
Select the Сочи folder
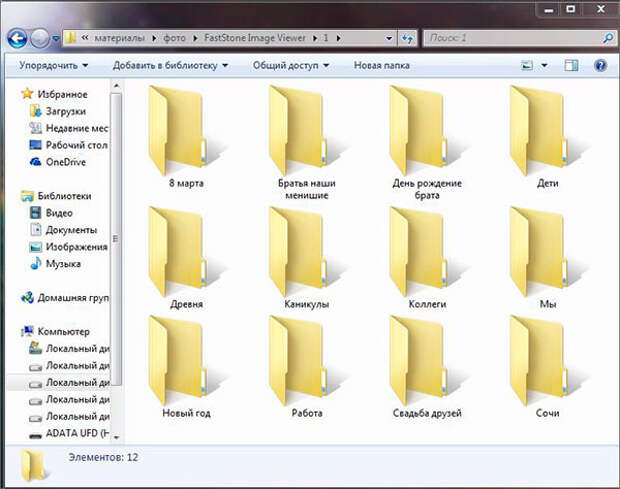tap(547, 368)
